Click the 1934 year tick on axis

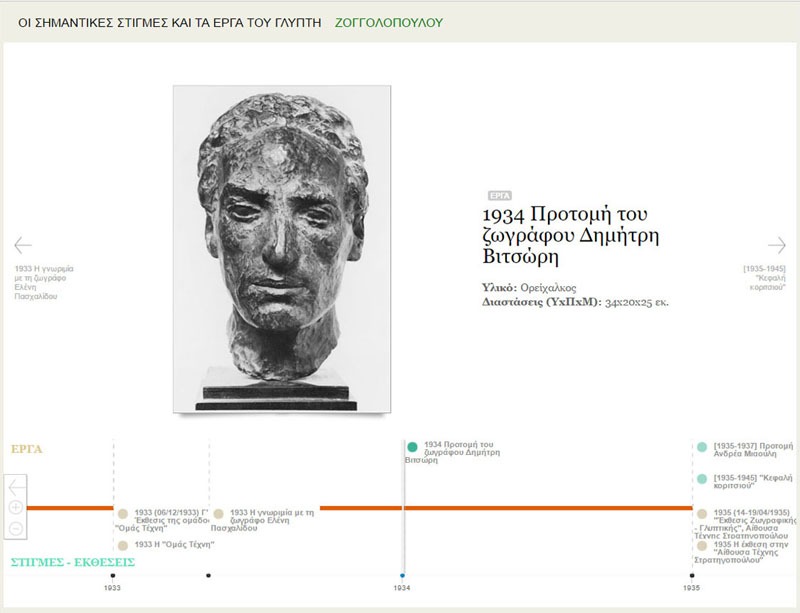[x=402, y=576]
